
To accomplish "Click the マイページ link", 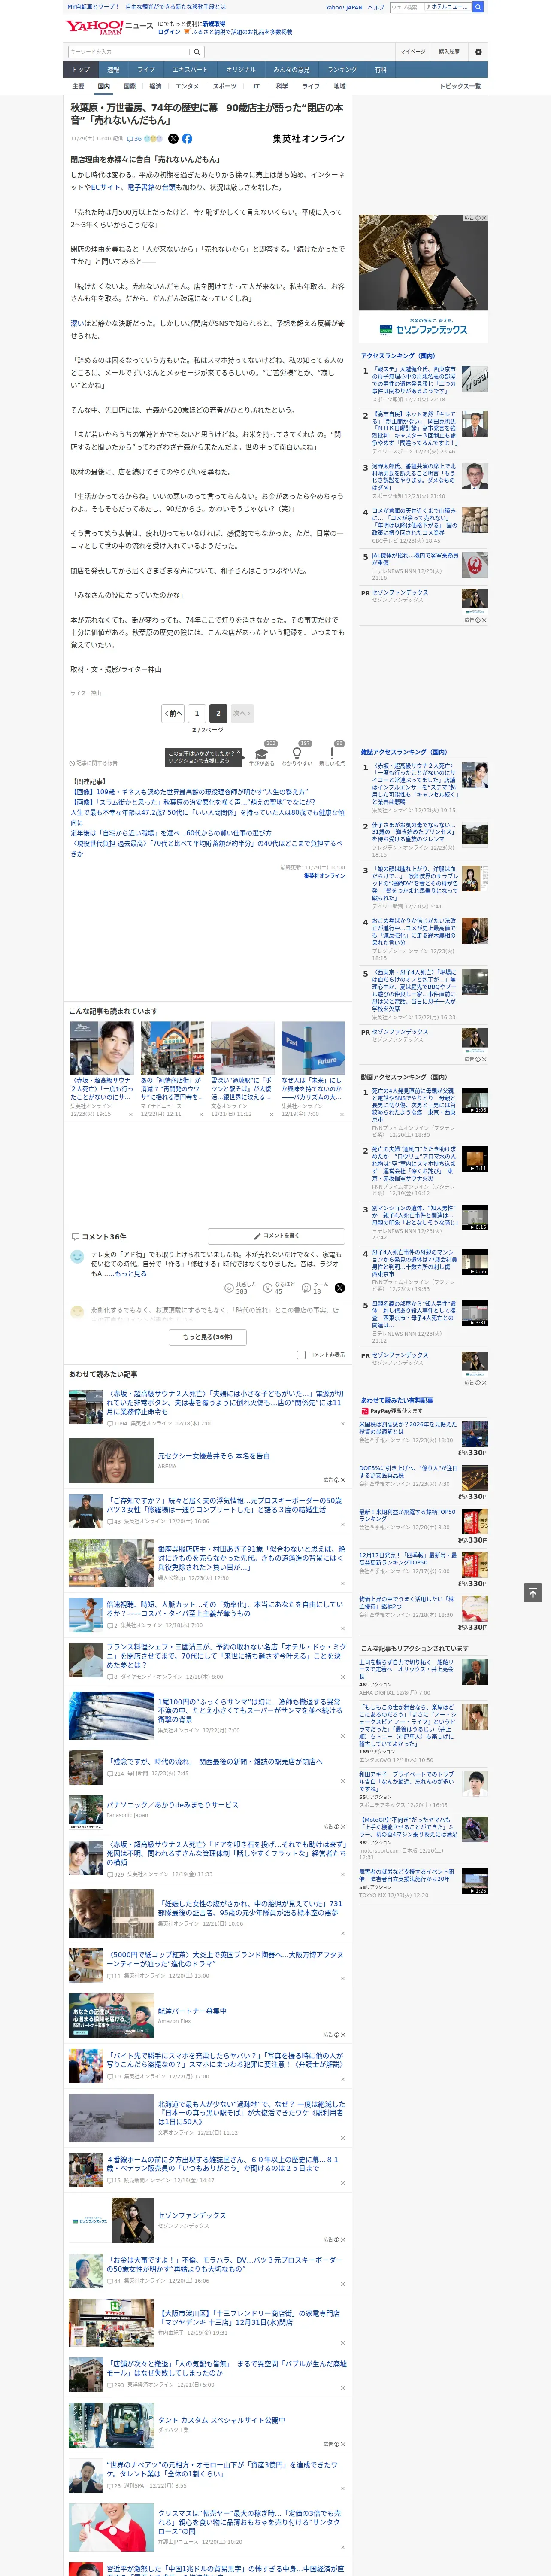I will pos(412,52).
